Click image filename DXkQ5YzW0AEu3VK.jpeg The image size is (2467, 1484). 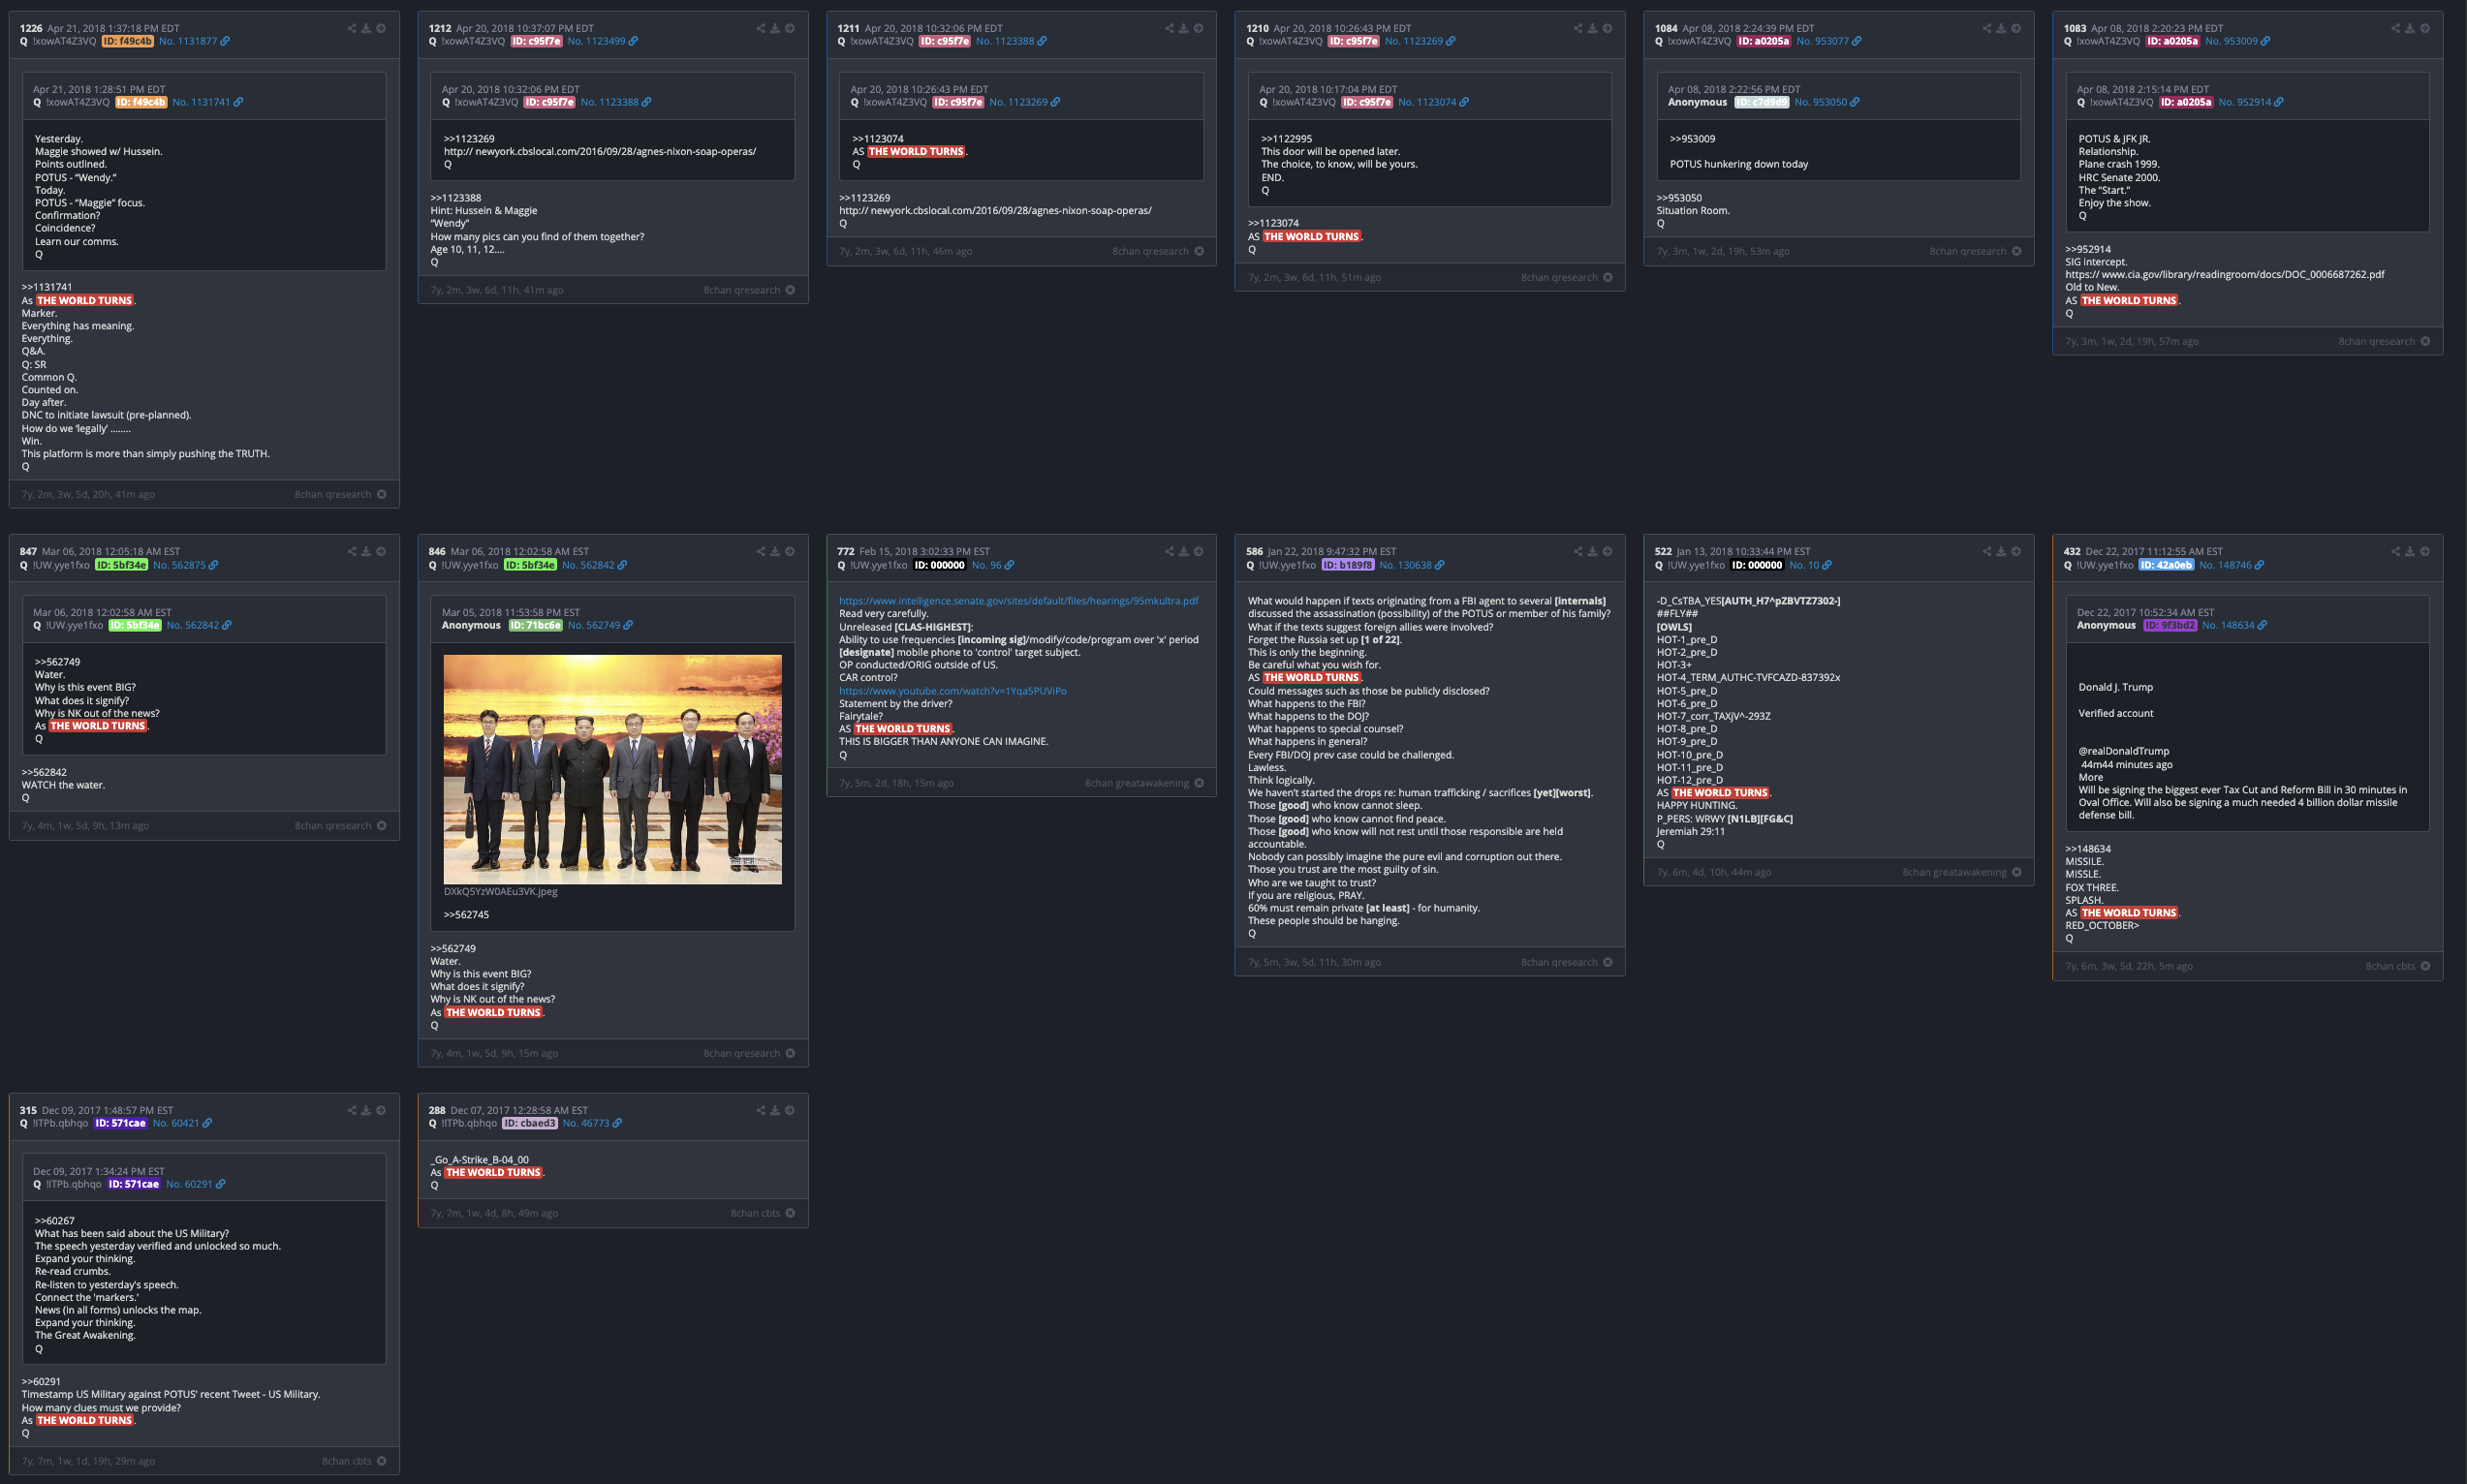[500, 891]
